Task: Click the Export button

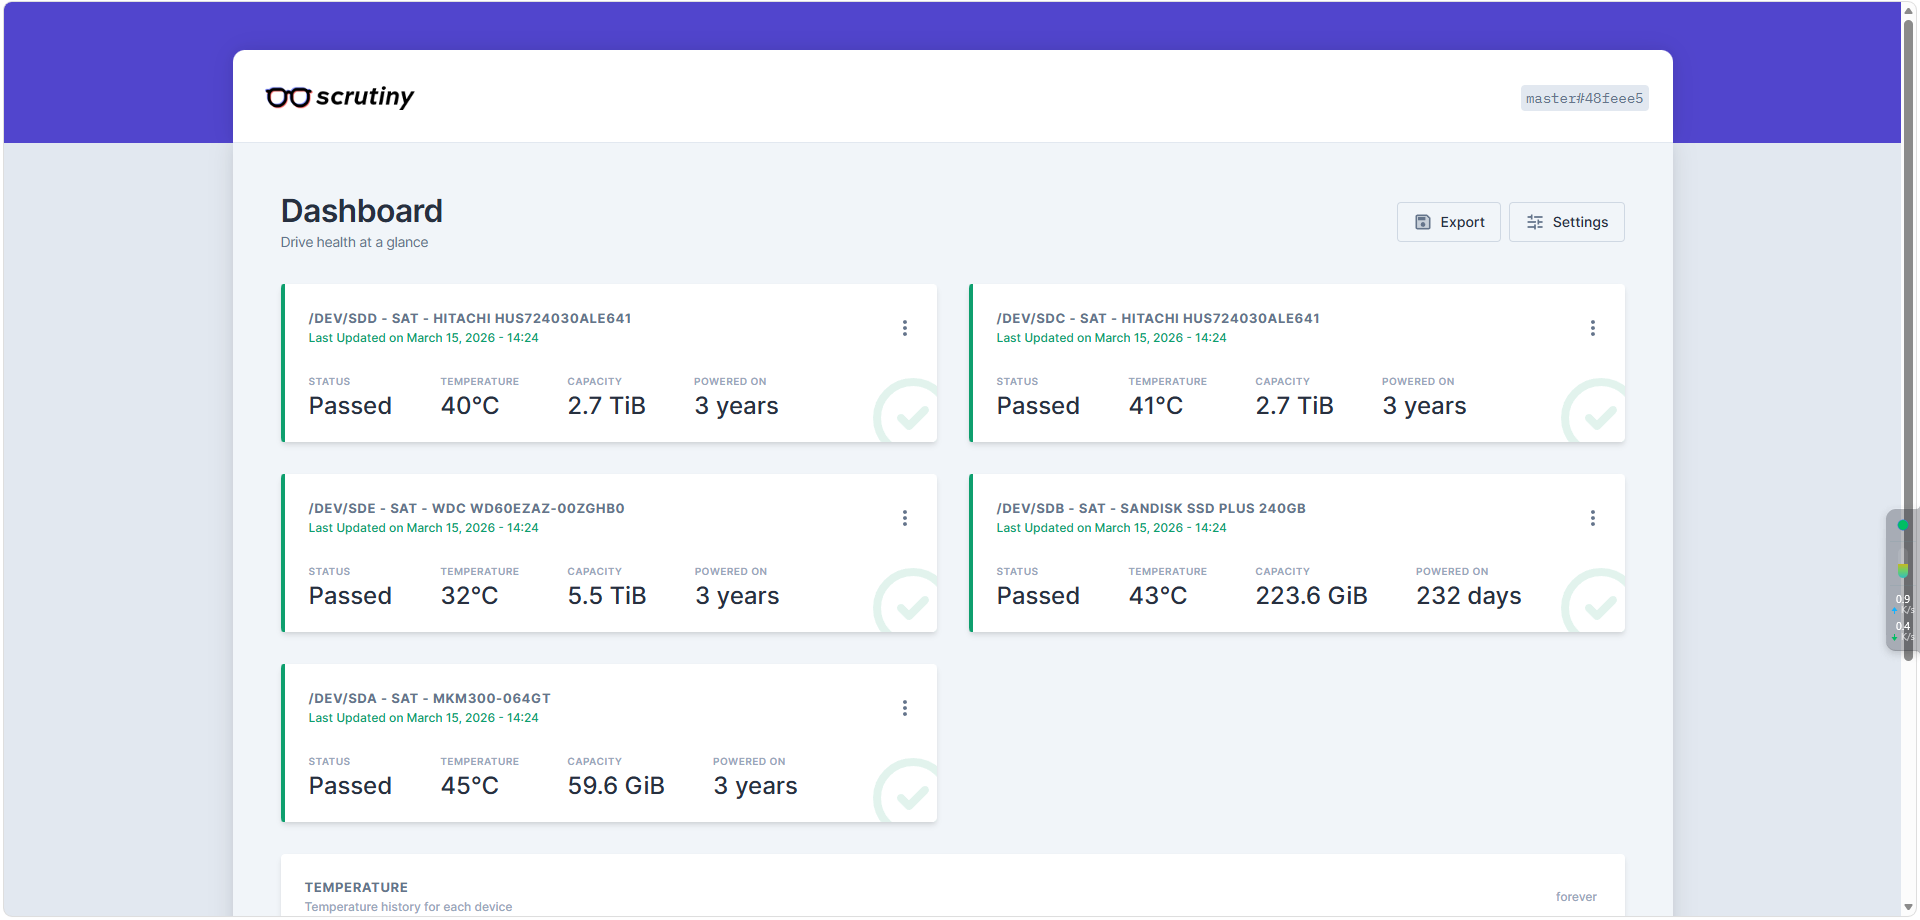Action: [x=1448, y=222]
